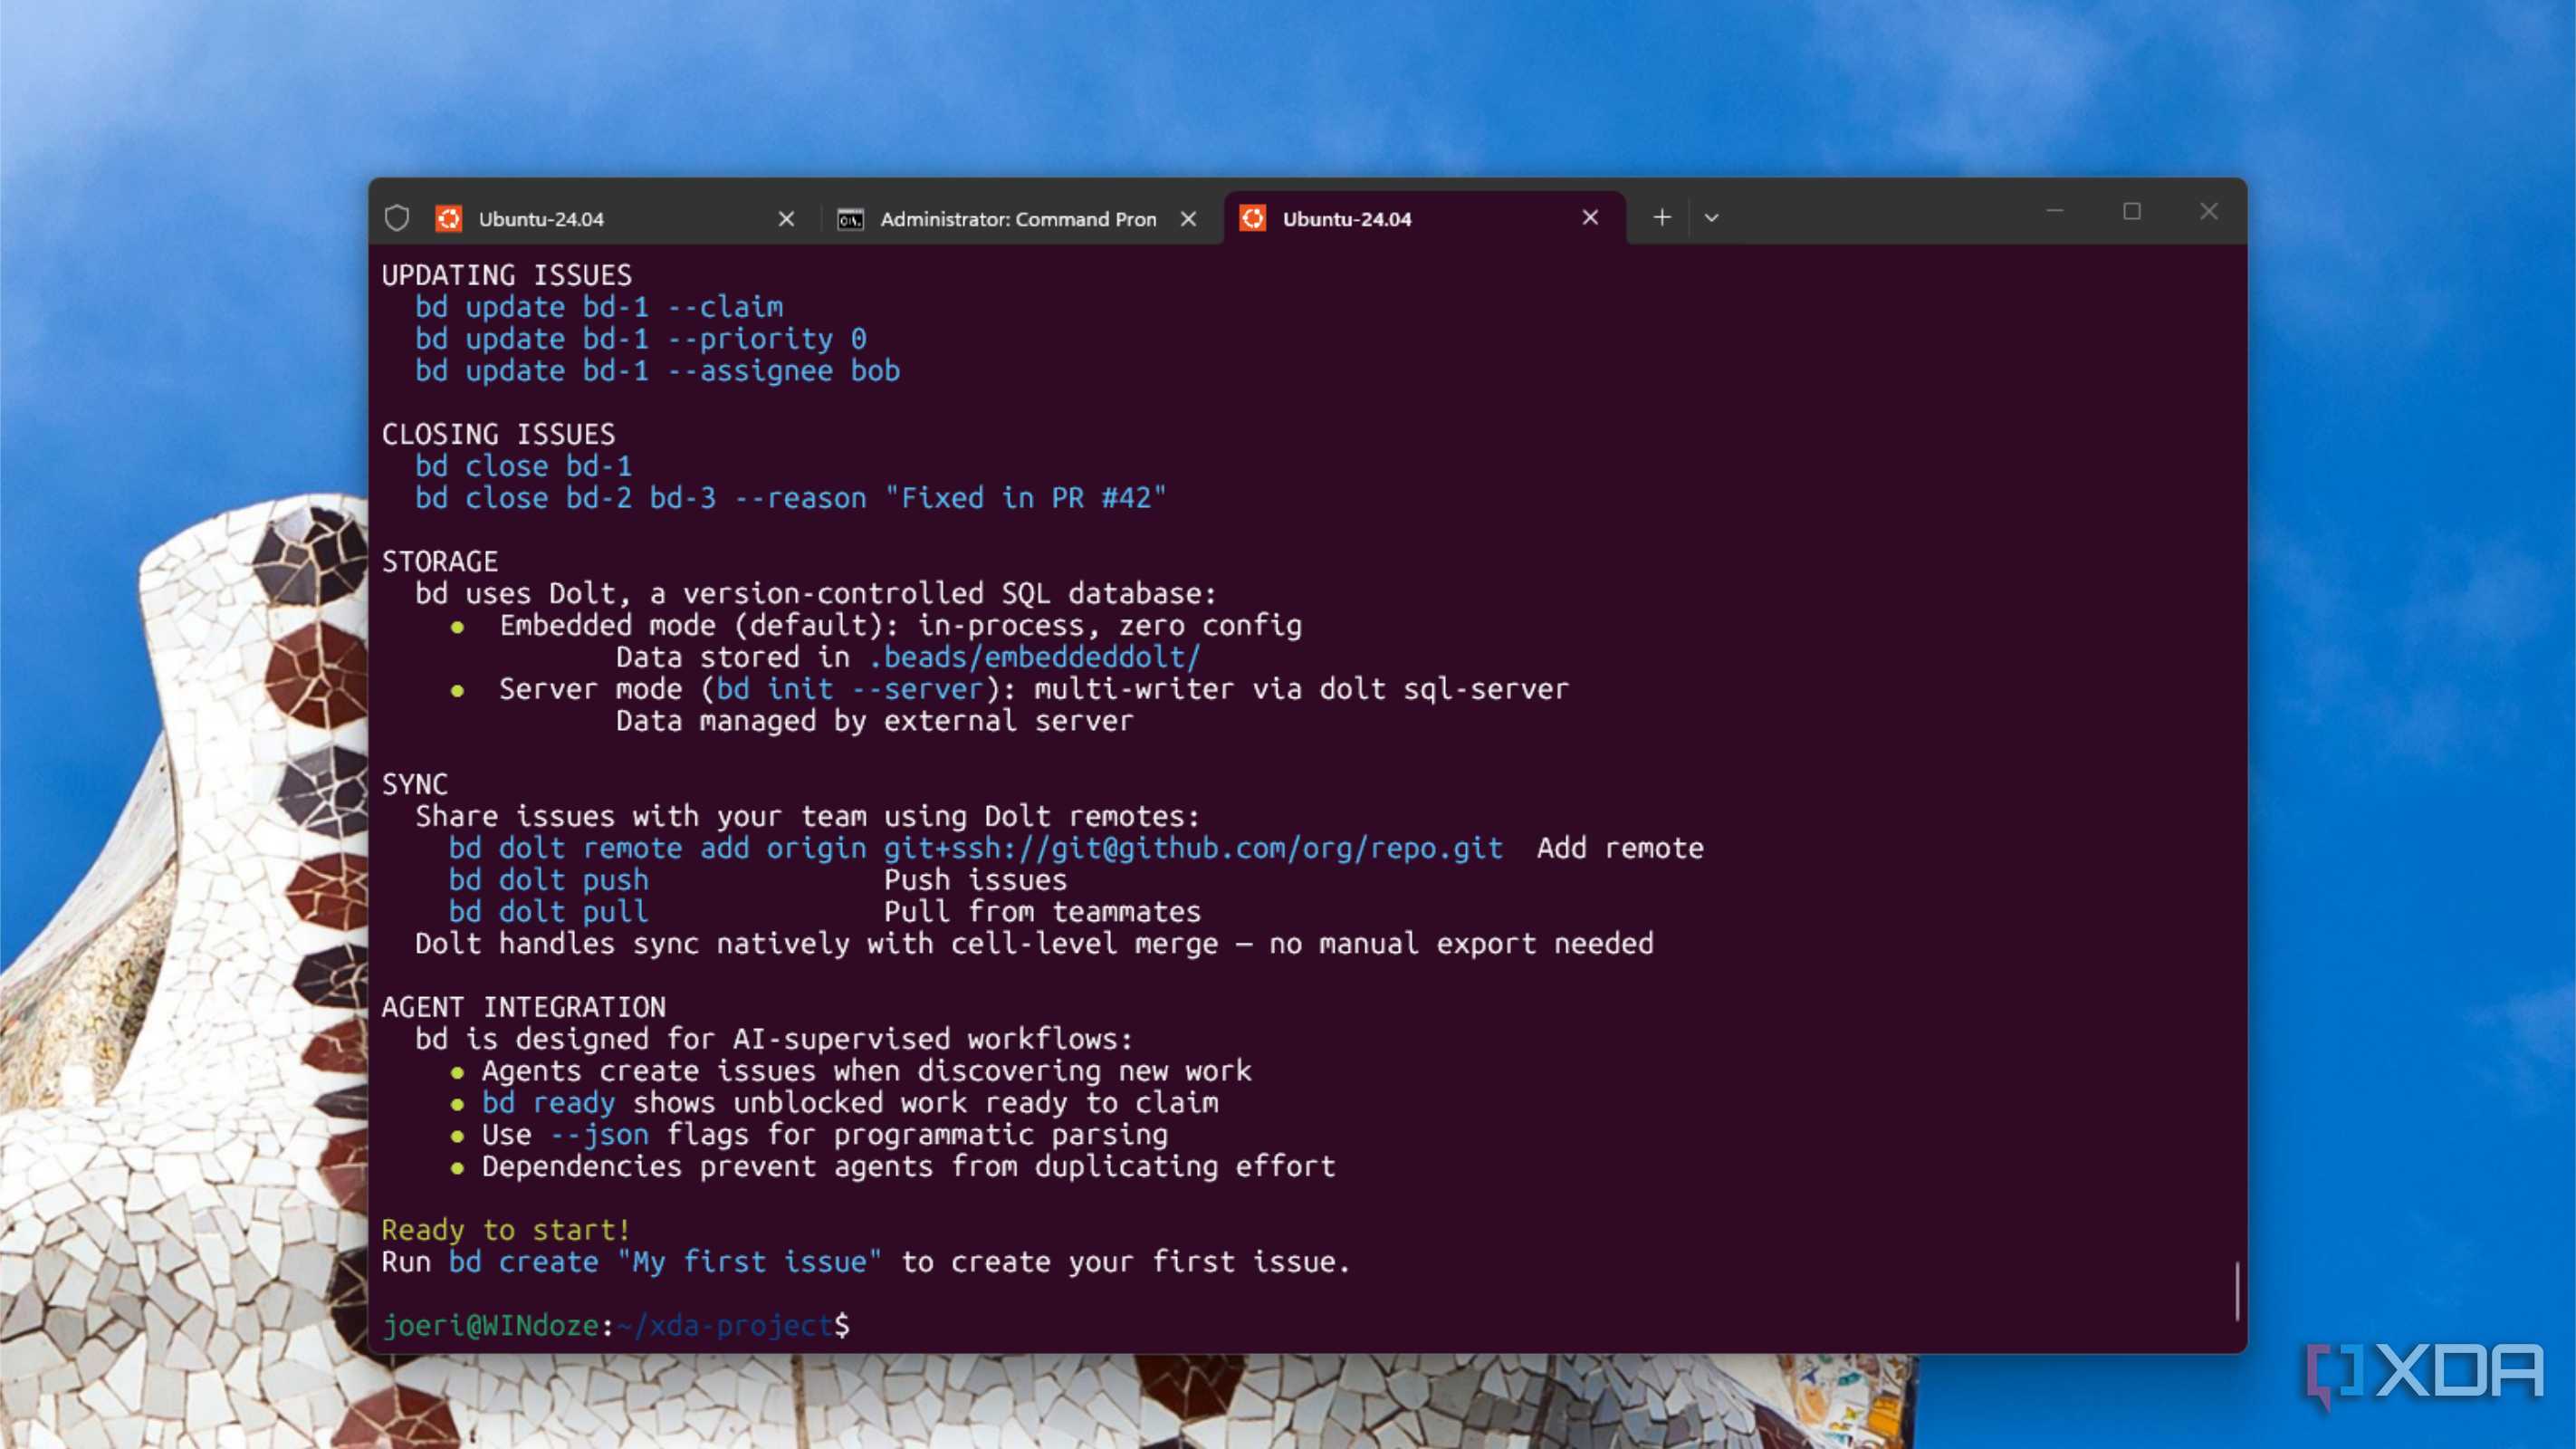The width and height of the screenshot is (2576, 1449).
Task: Click the "--json" flag text
Action: [x=599, y=1134]
